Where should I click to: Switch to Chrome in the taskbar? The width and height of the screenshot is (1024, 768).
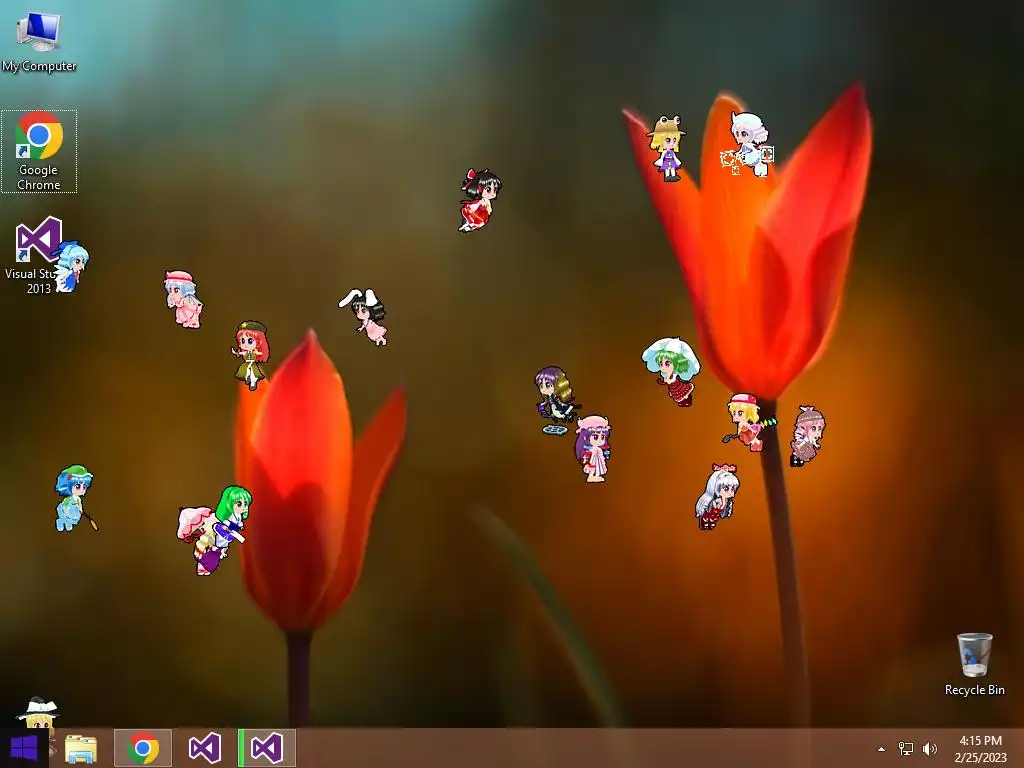(x=143, y=748)
